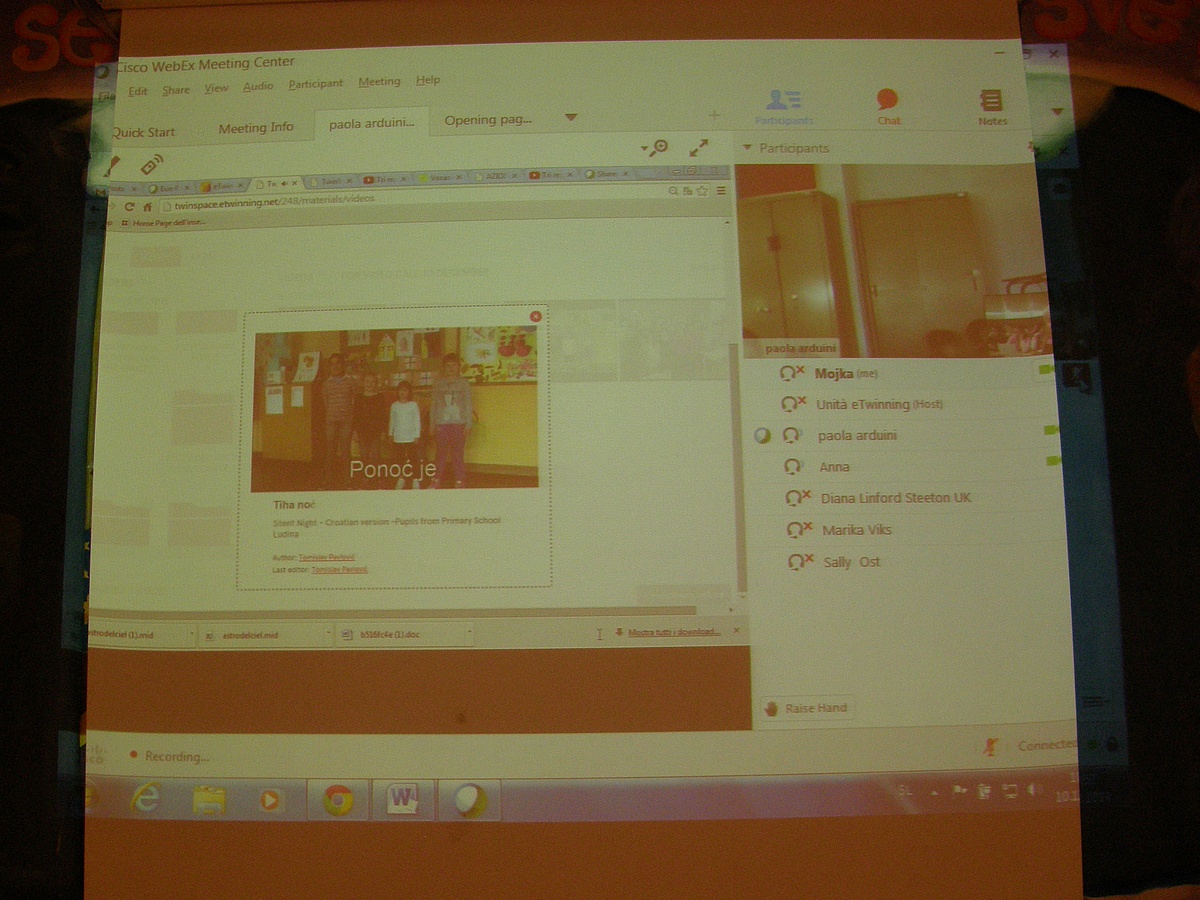1200x900 pixels.
Task: Switch to Word in the taskbar
Action: [x=403, y=800]
